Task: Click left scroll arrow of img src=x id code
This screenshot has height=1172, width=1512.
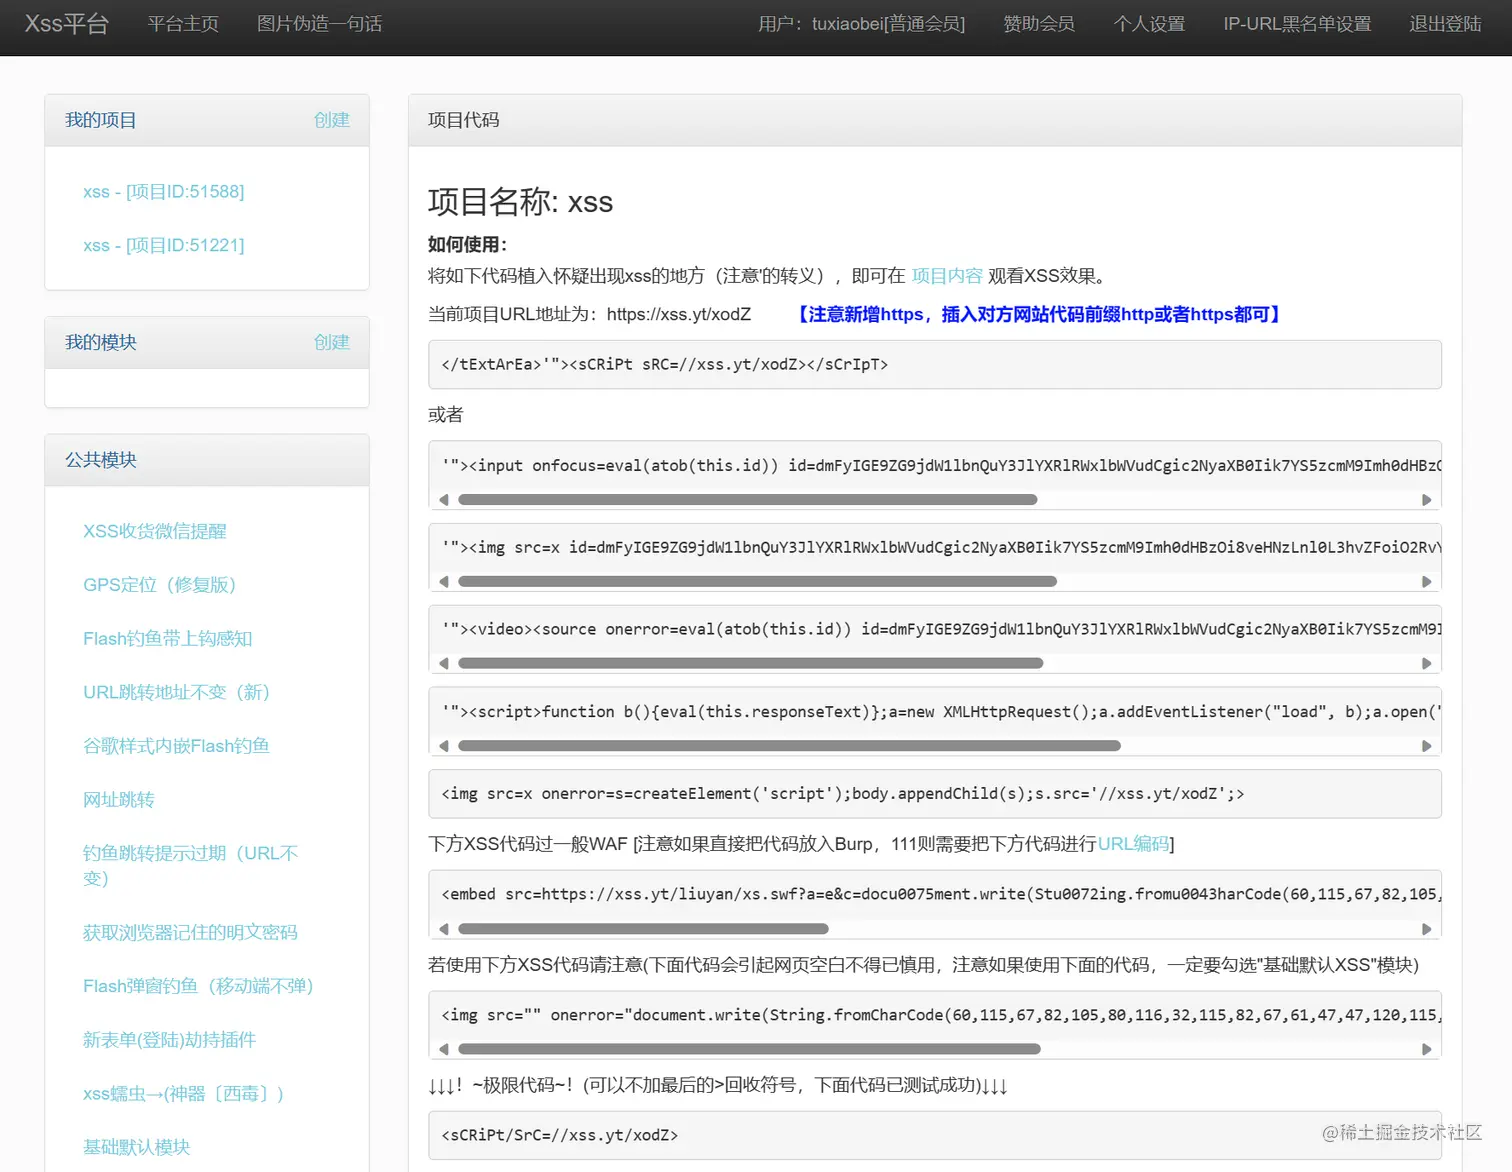Action: [x=444, y=582]
